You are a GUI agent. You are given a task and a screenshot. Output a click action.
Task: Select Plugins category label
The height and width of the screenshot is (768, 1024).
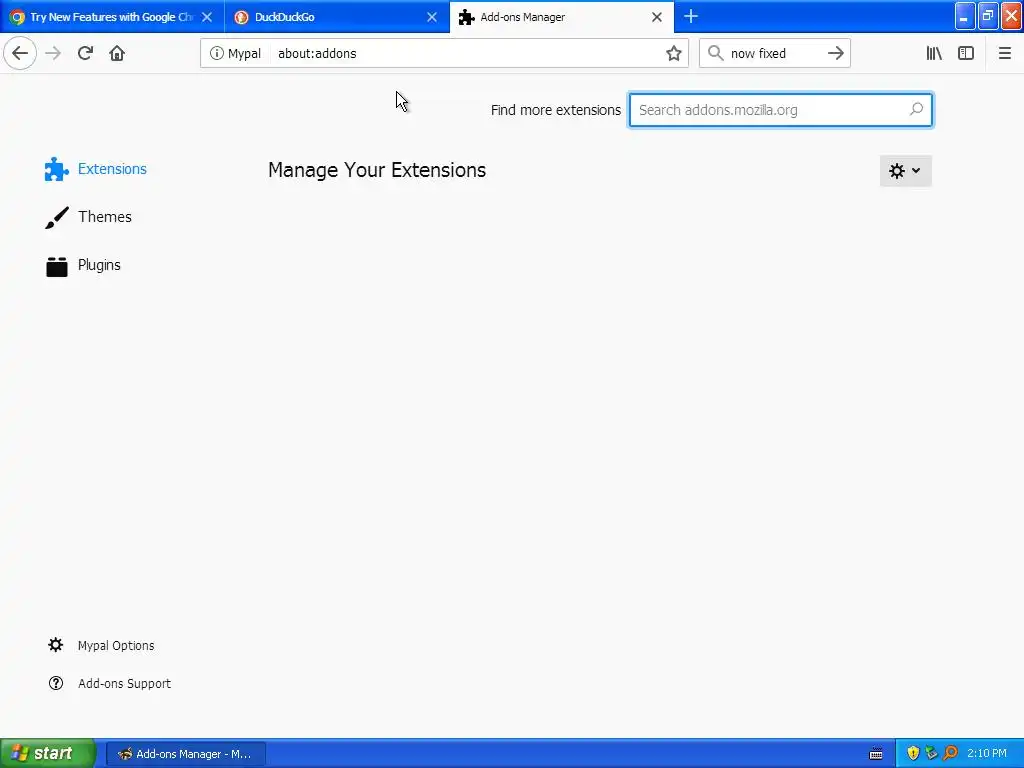[99, 265]
